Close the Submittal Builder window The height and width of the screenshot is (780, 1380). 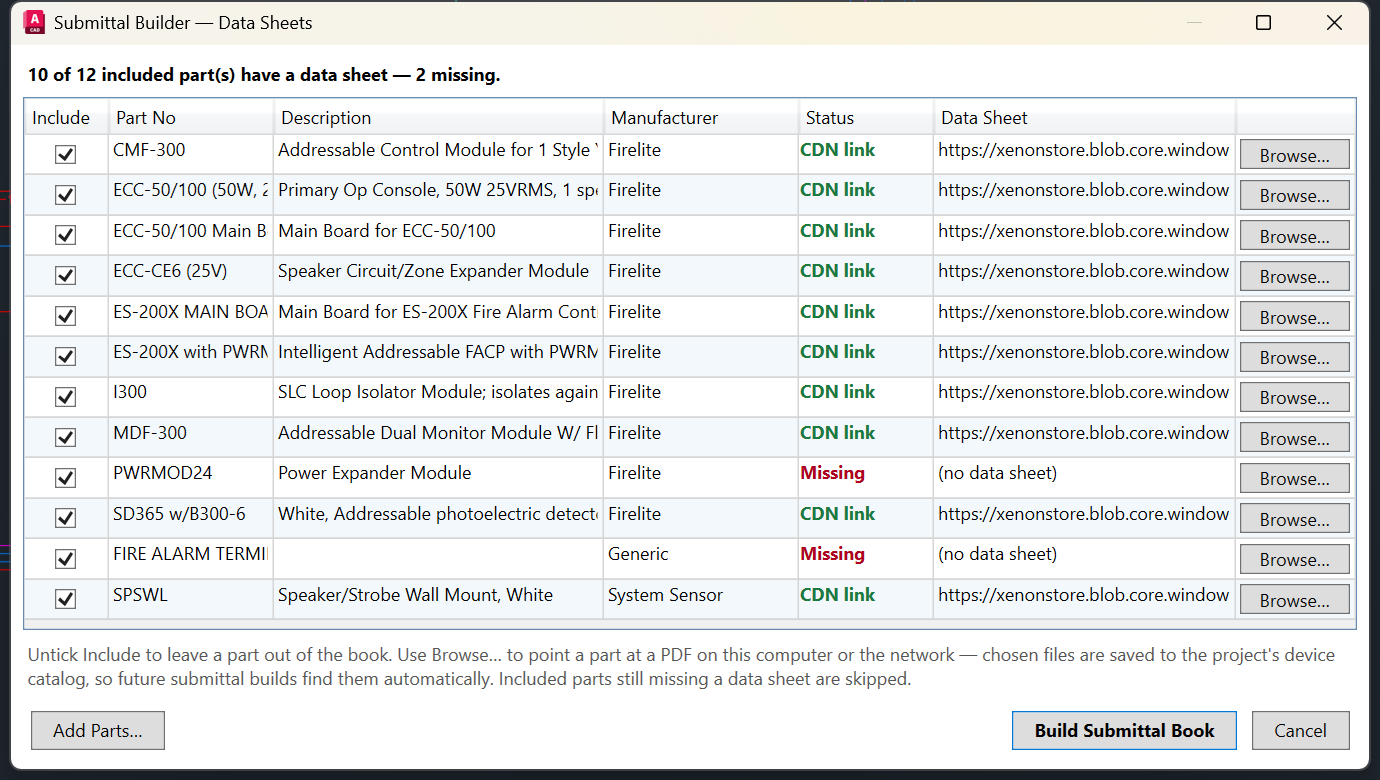coord(1334,22)
